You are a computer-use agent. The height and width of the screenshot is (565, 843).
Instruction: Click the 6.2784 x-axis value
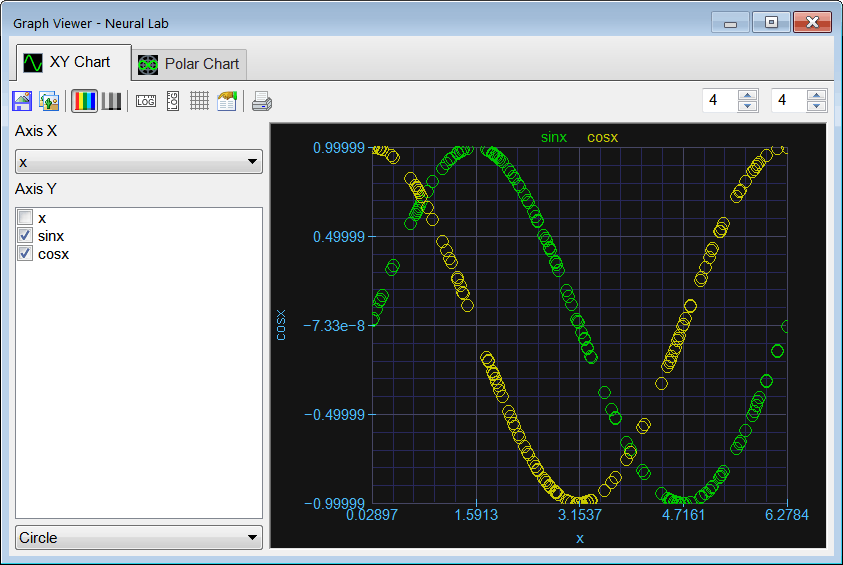pos(787,515)
